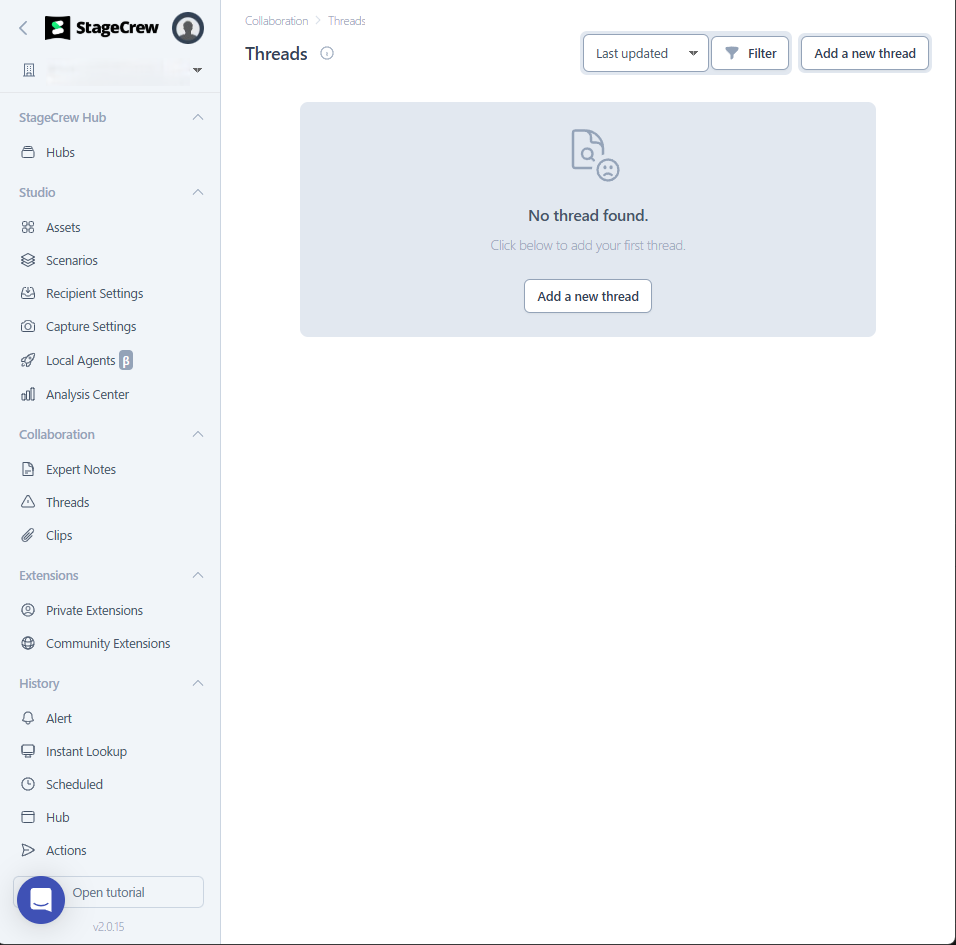Screen dimensions: 956x945
Task: Click the info icon next to Threads
Action: point(327,53)
